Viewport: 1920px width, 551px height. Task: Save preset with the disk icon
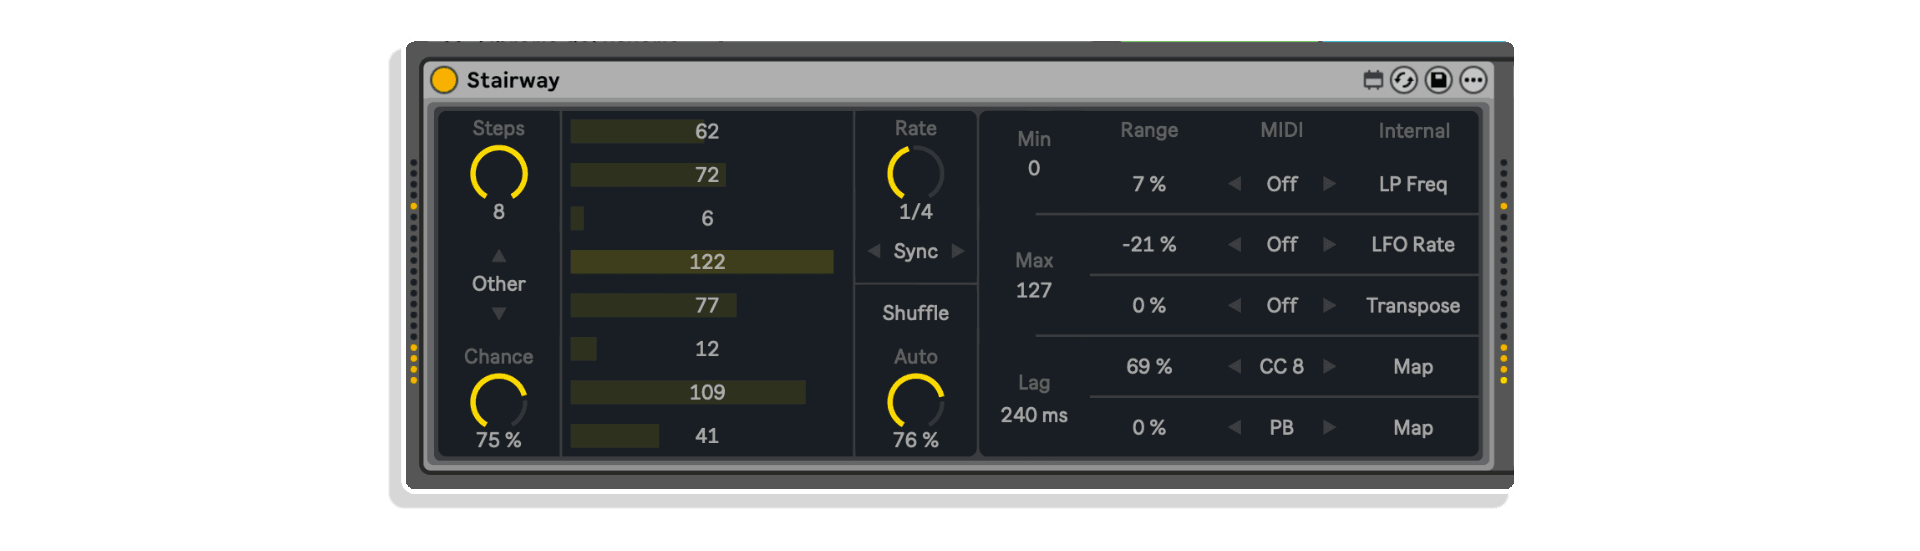(x=1438, y=80)
